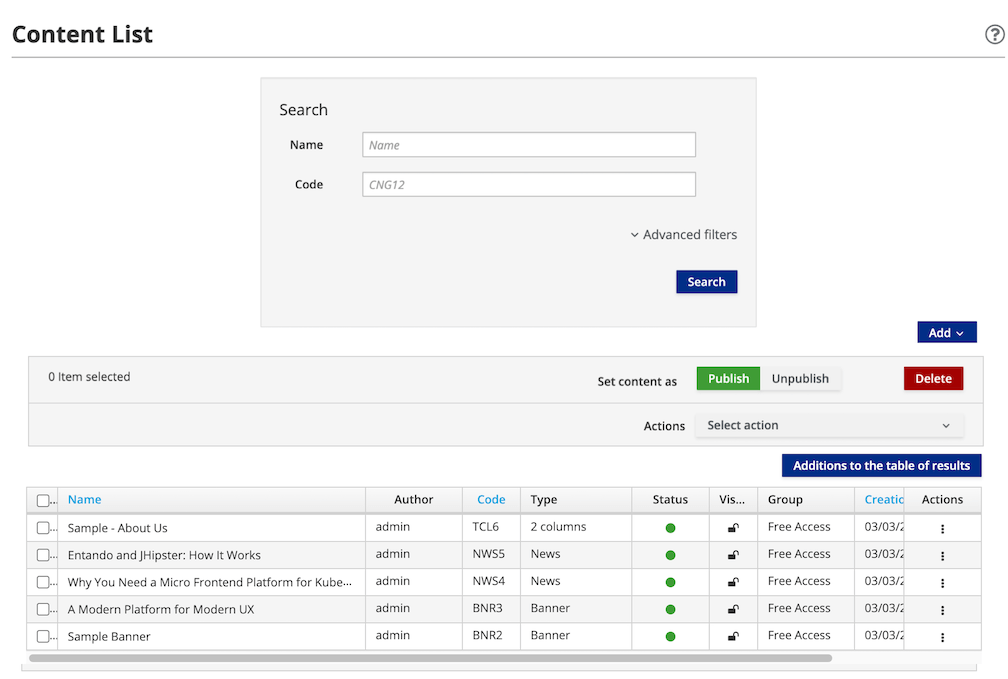
Task: Check the box for Sample - About Us
Action: pyautogui.click(x=43, y=528)
